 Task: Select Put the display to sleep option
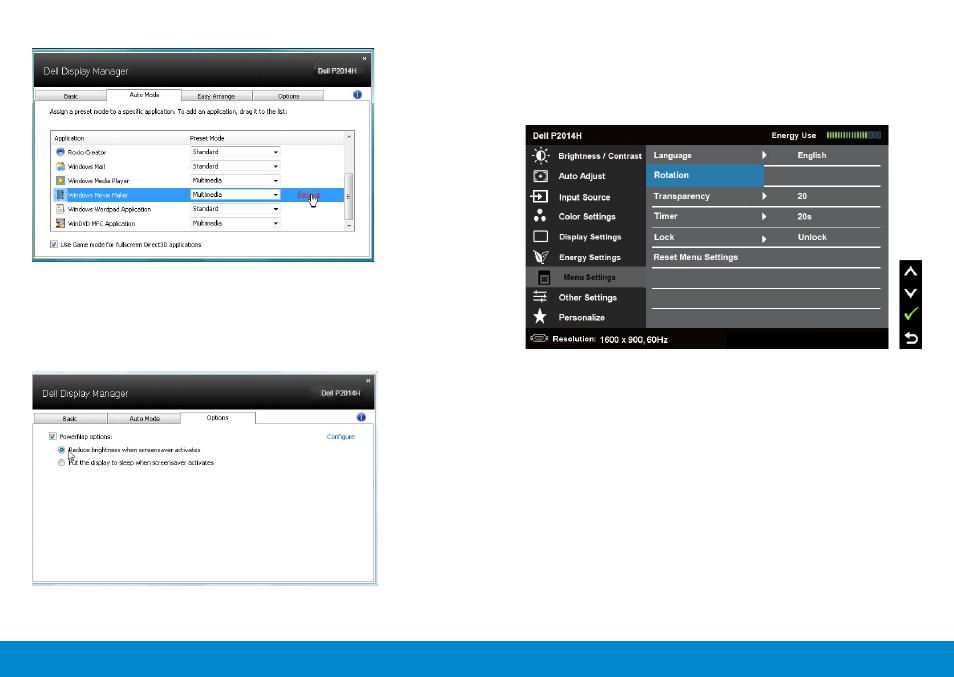61,463
